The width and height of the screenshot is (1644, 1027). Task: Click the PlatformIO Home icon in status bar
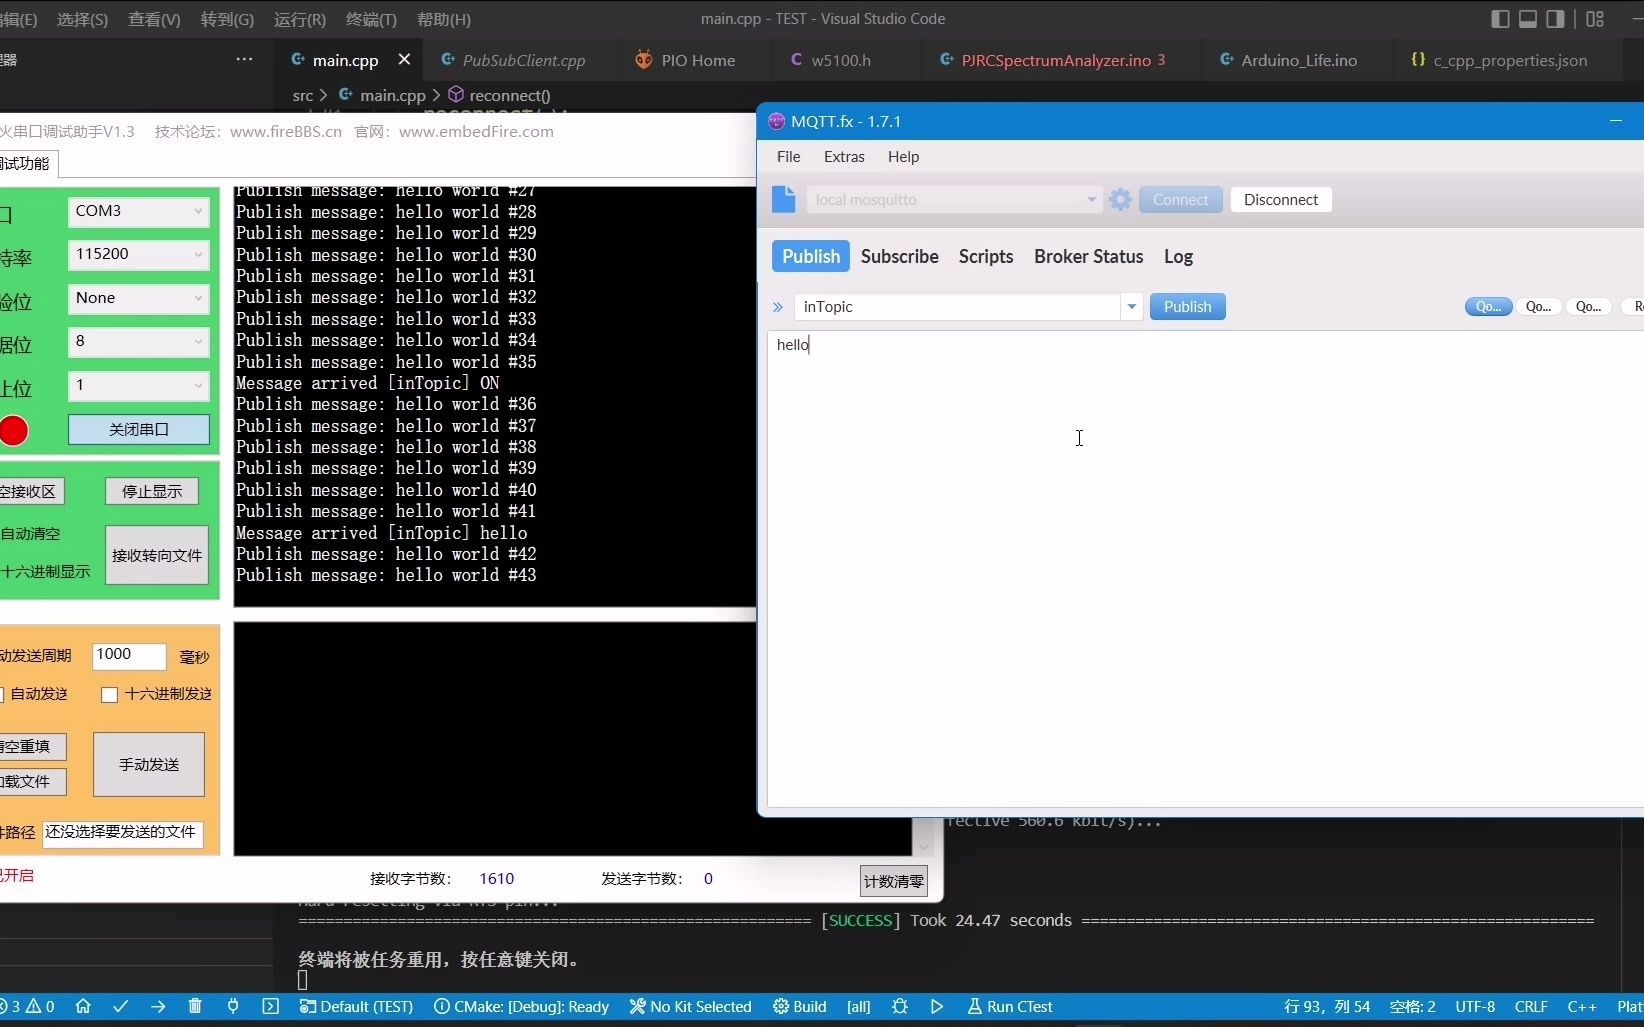83,1007
